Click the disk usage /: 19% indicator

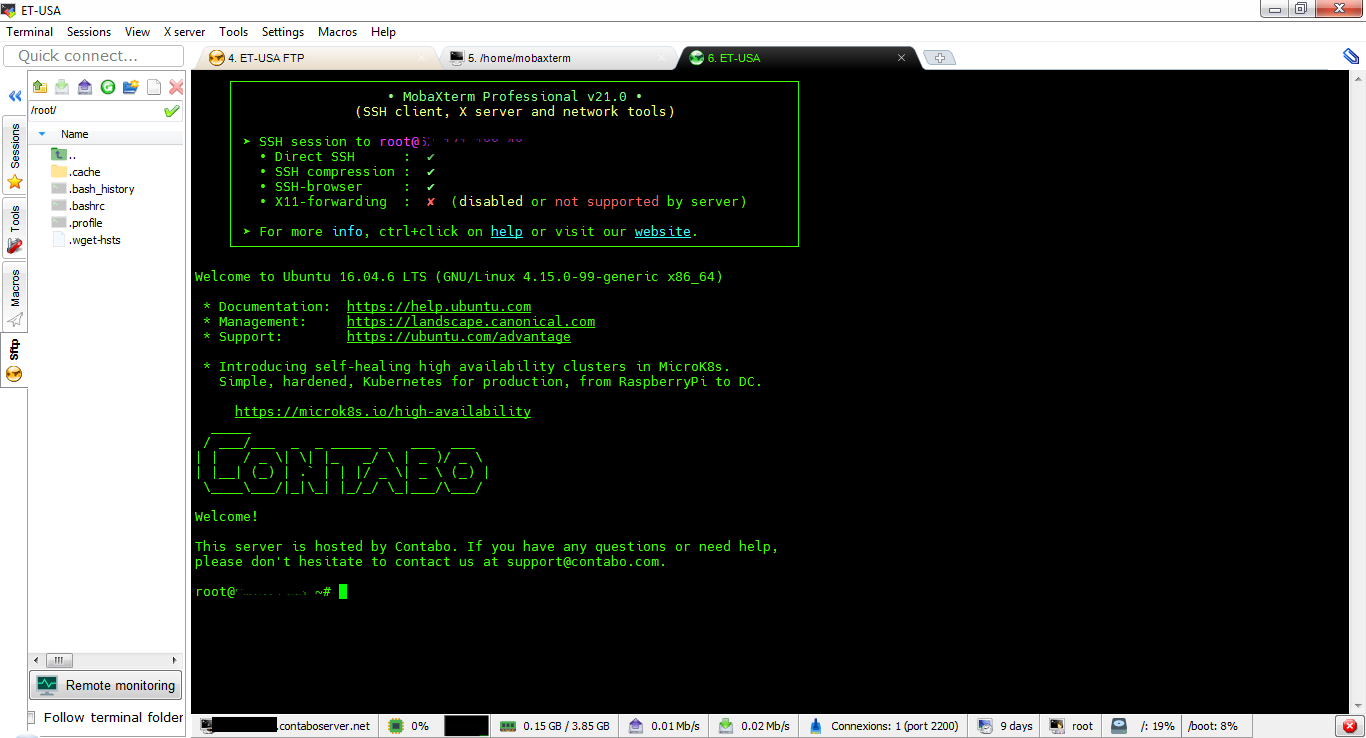pyautogui.click(x=1144, y=726)
